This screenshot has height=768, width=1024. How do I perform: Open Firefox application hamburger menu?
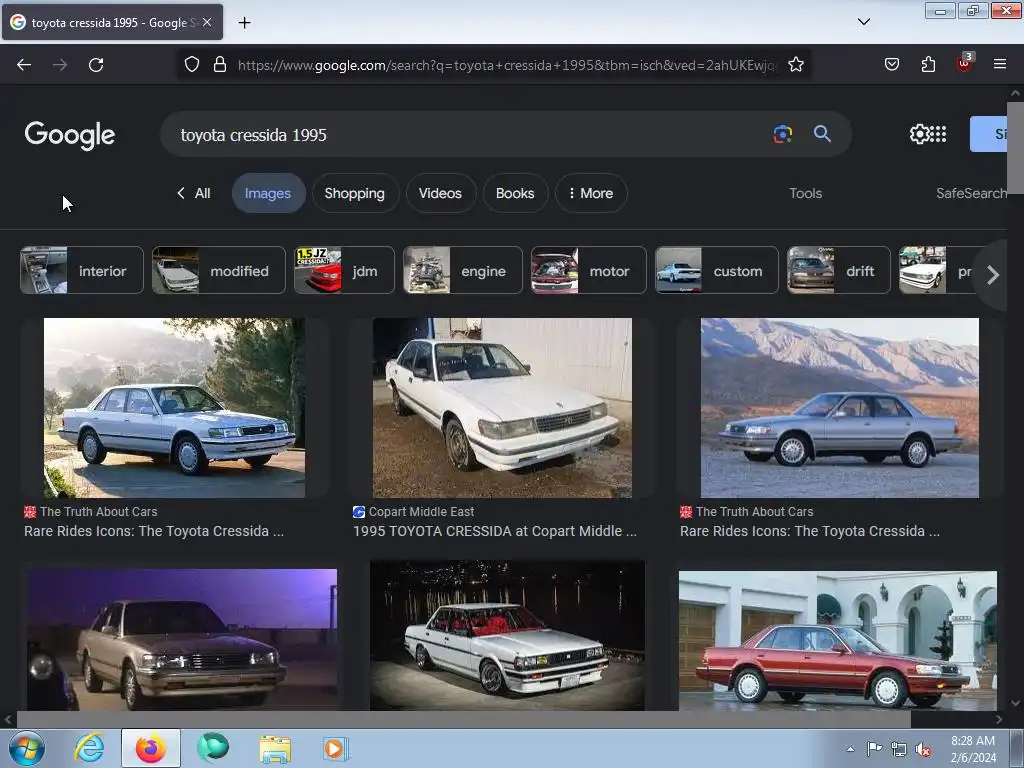click(x=1000, y=64)
